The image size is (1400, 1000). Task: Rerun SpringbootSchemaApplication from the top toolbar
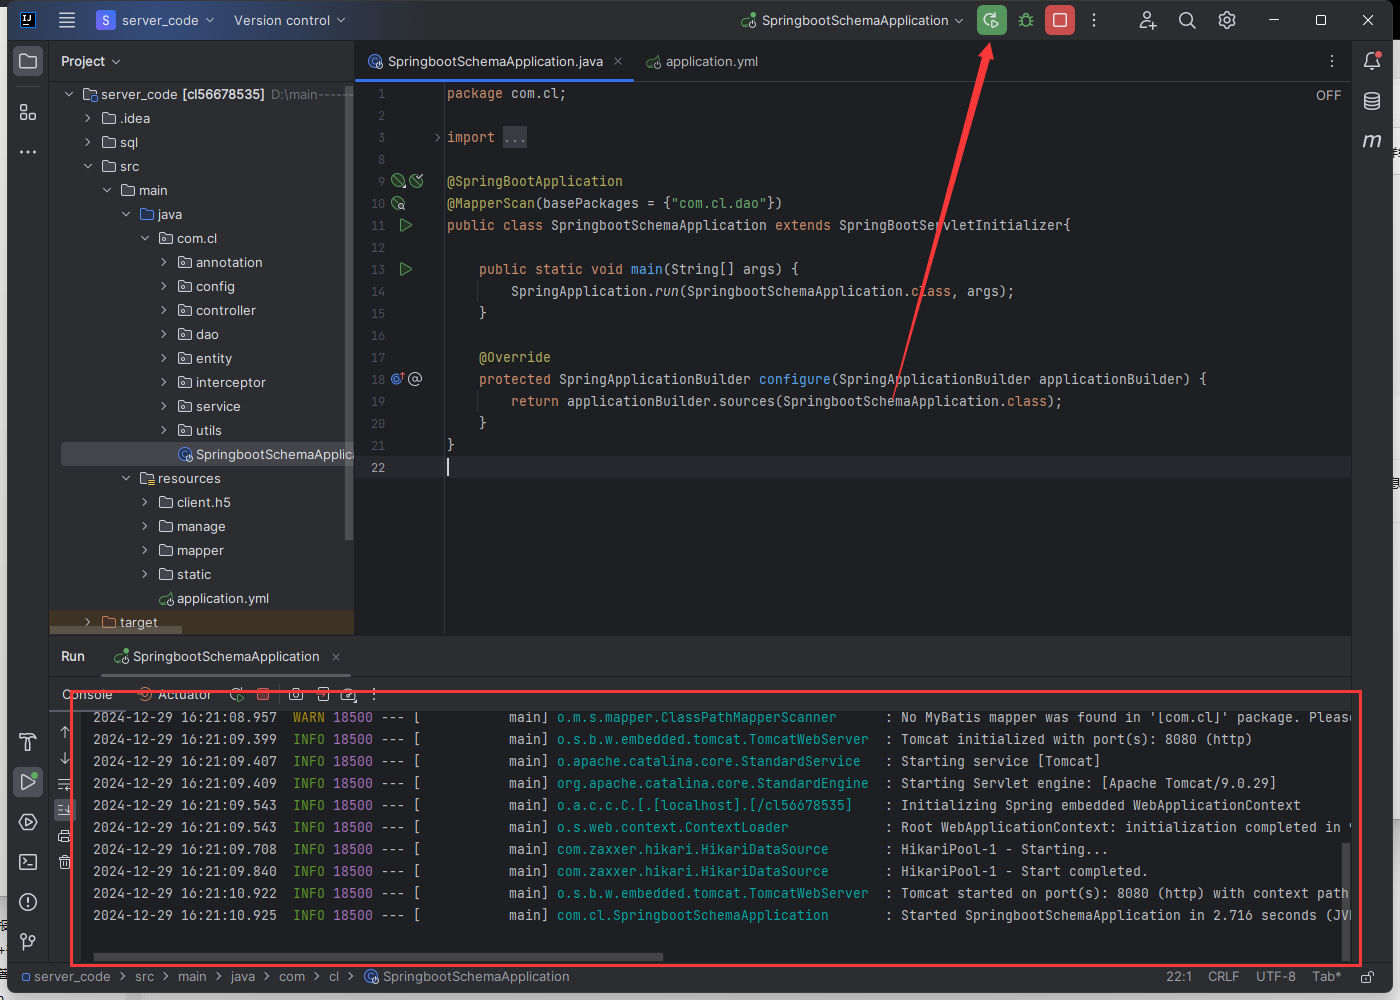tap(991, 20)
